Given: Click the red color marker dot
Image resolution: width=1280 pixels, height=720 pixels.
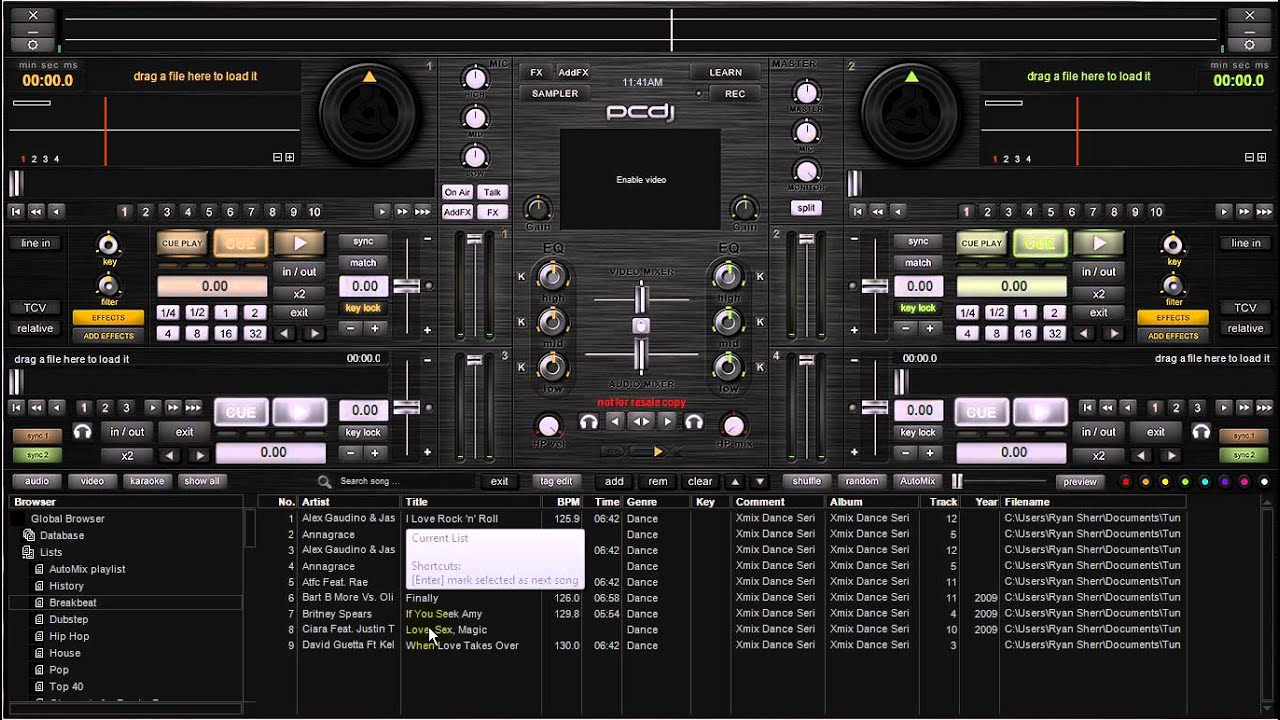Looking at the screenshot, I should pos(1125,482).
